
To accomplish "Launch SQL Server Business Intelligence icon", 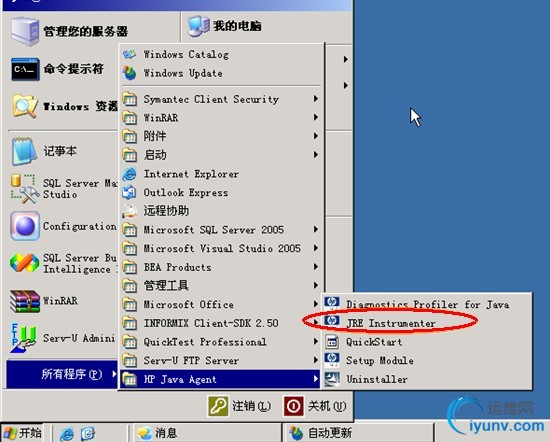I will point(25,263).
